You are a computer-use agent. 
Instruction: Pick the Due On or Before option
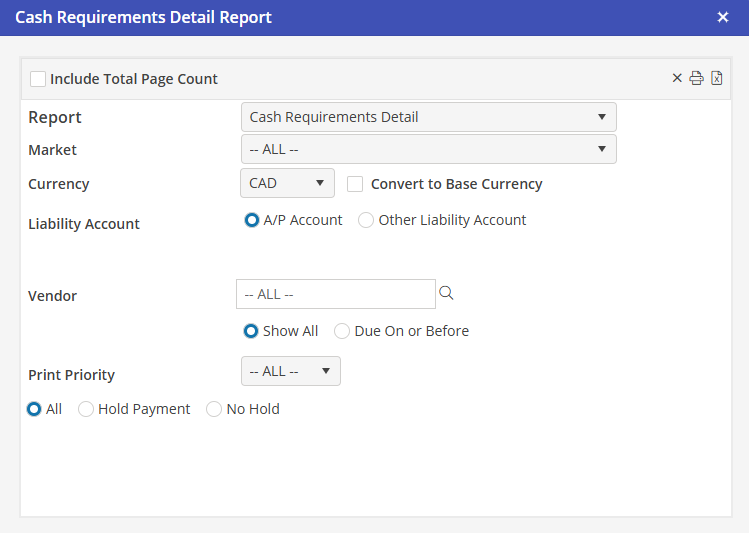[x=342, y=331]
